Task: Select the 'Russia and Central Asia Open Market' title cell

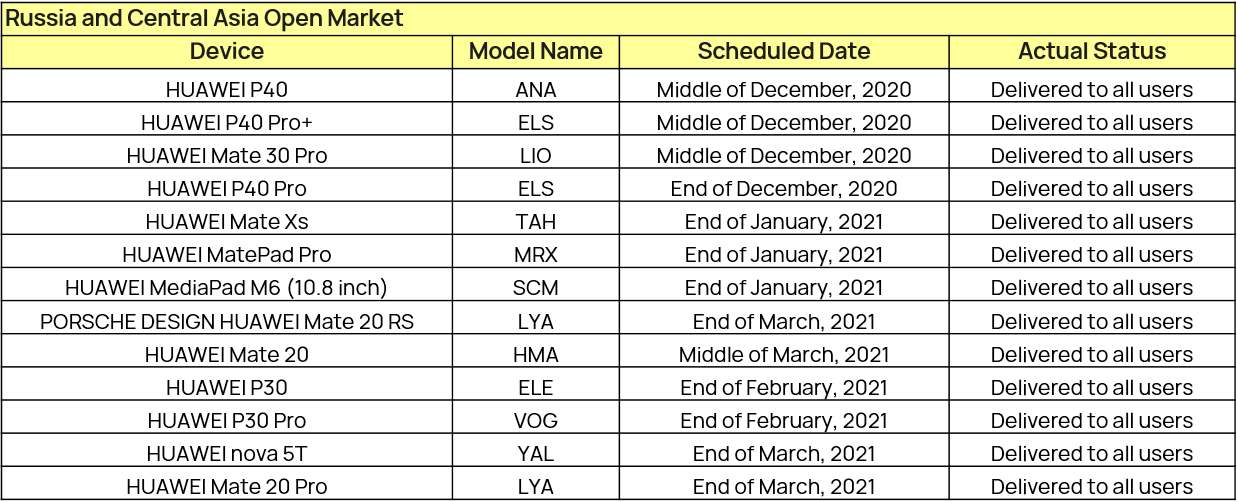Action: coord(618,18)
